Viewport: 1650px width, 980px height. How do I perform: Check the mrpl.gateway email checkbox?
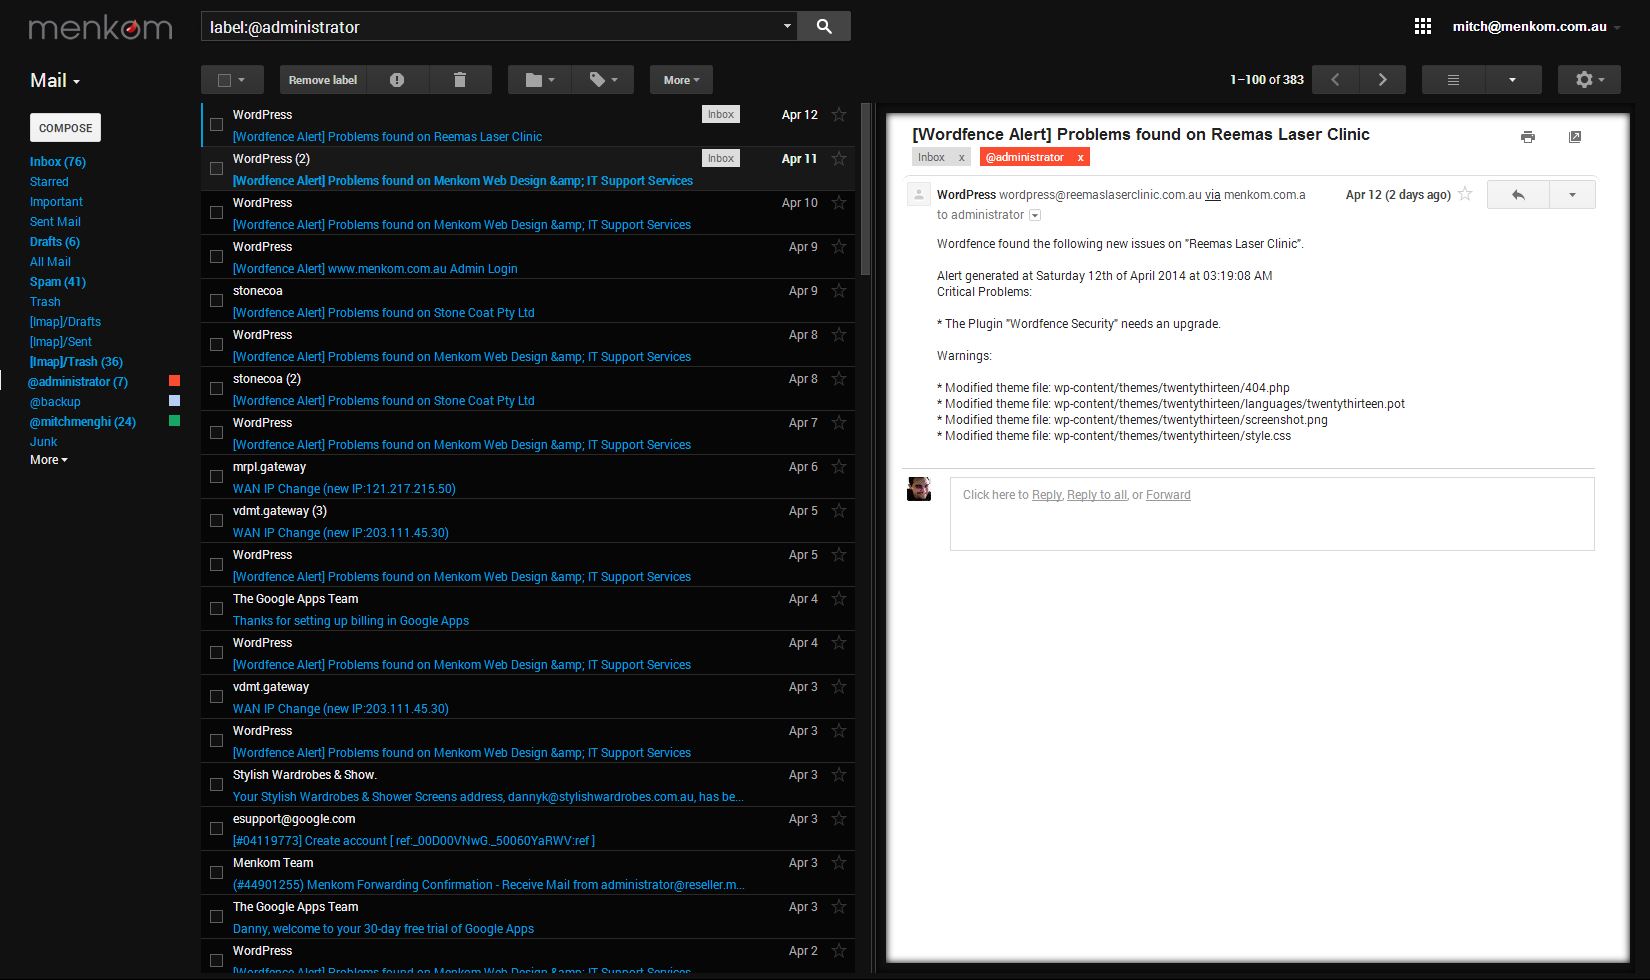[x=216, y=477]
